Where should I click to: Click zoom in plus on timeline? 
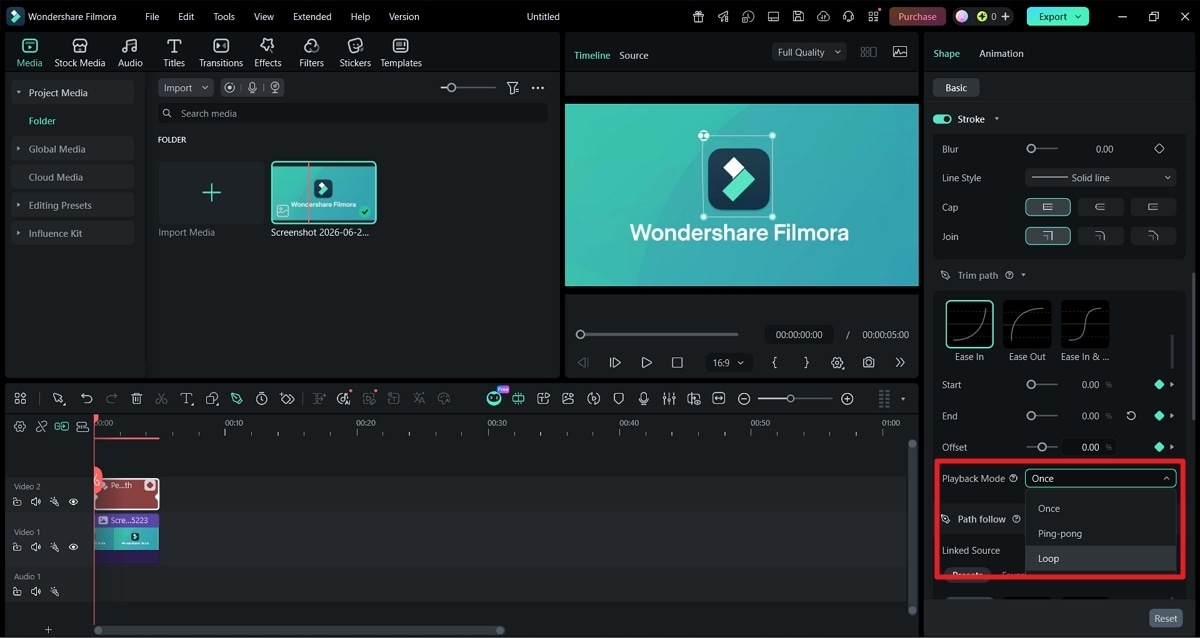(847, 398)
